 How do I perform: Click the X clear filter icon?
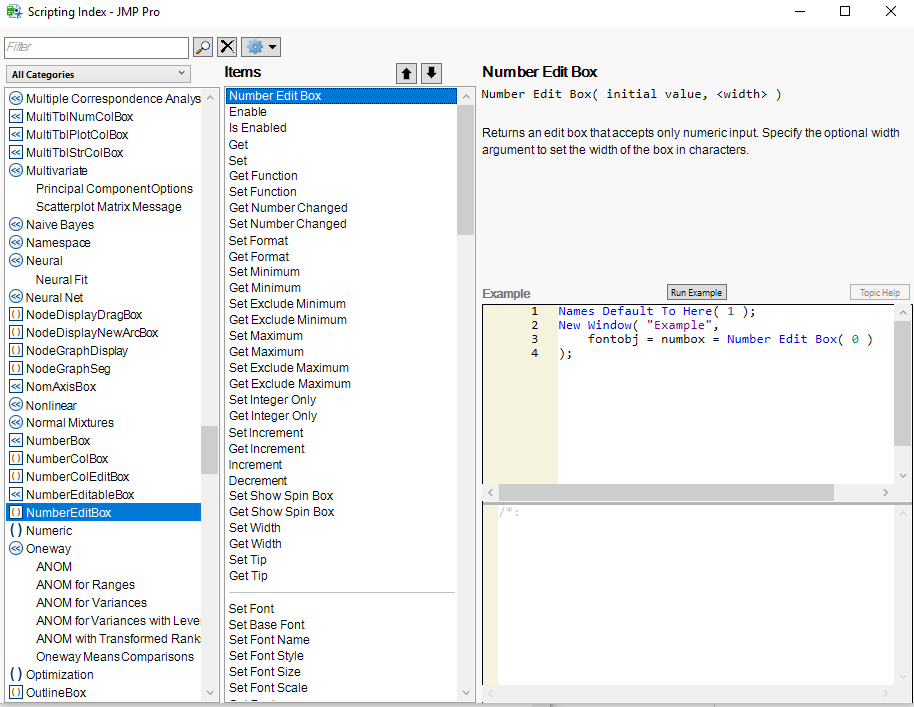click(x=227, y=47)
